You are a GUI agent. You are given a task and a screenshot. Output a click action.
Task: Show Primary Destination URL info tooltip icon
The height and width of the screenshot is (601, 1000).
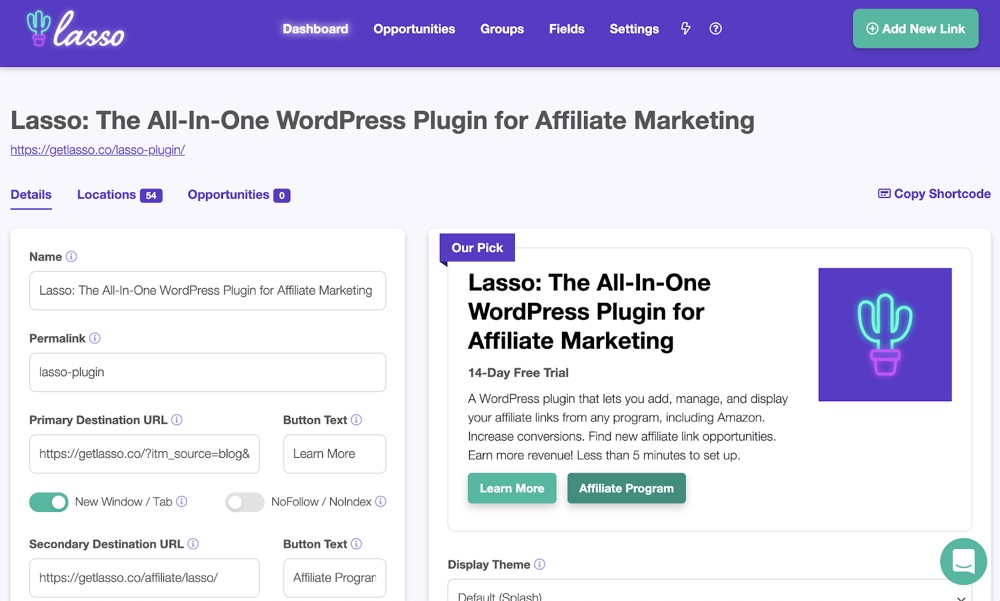coord(177,420)
